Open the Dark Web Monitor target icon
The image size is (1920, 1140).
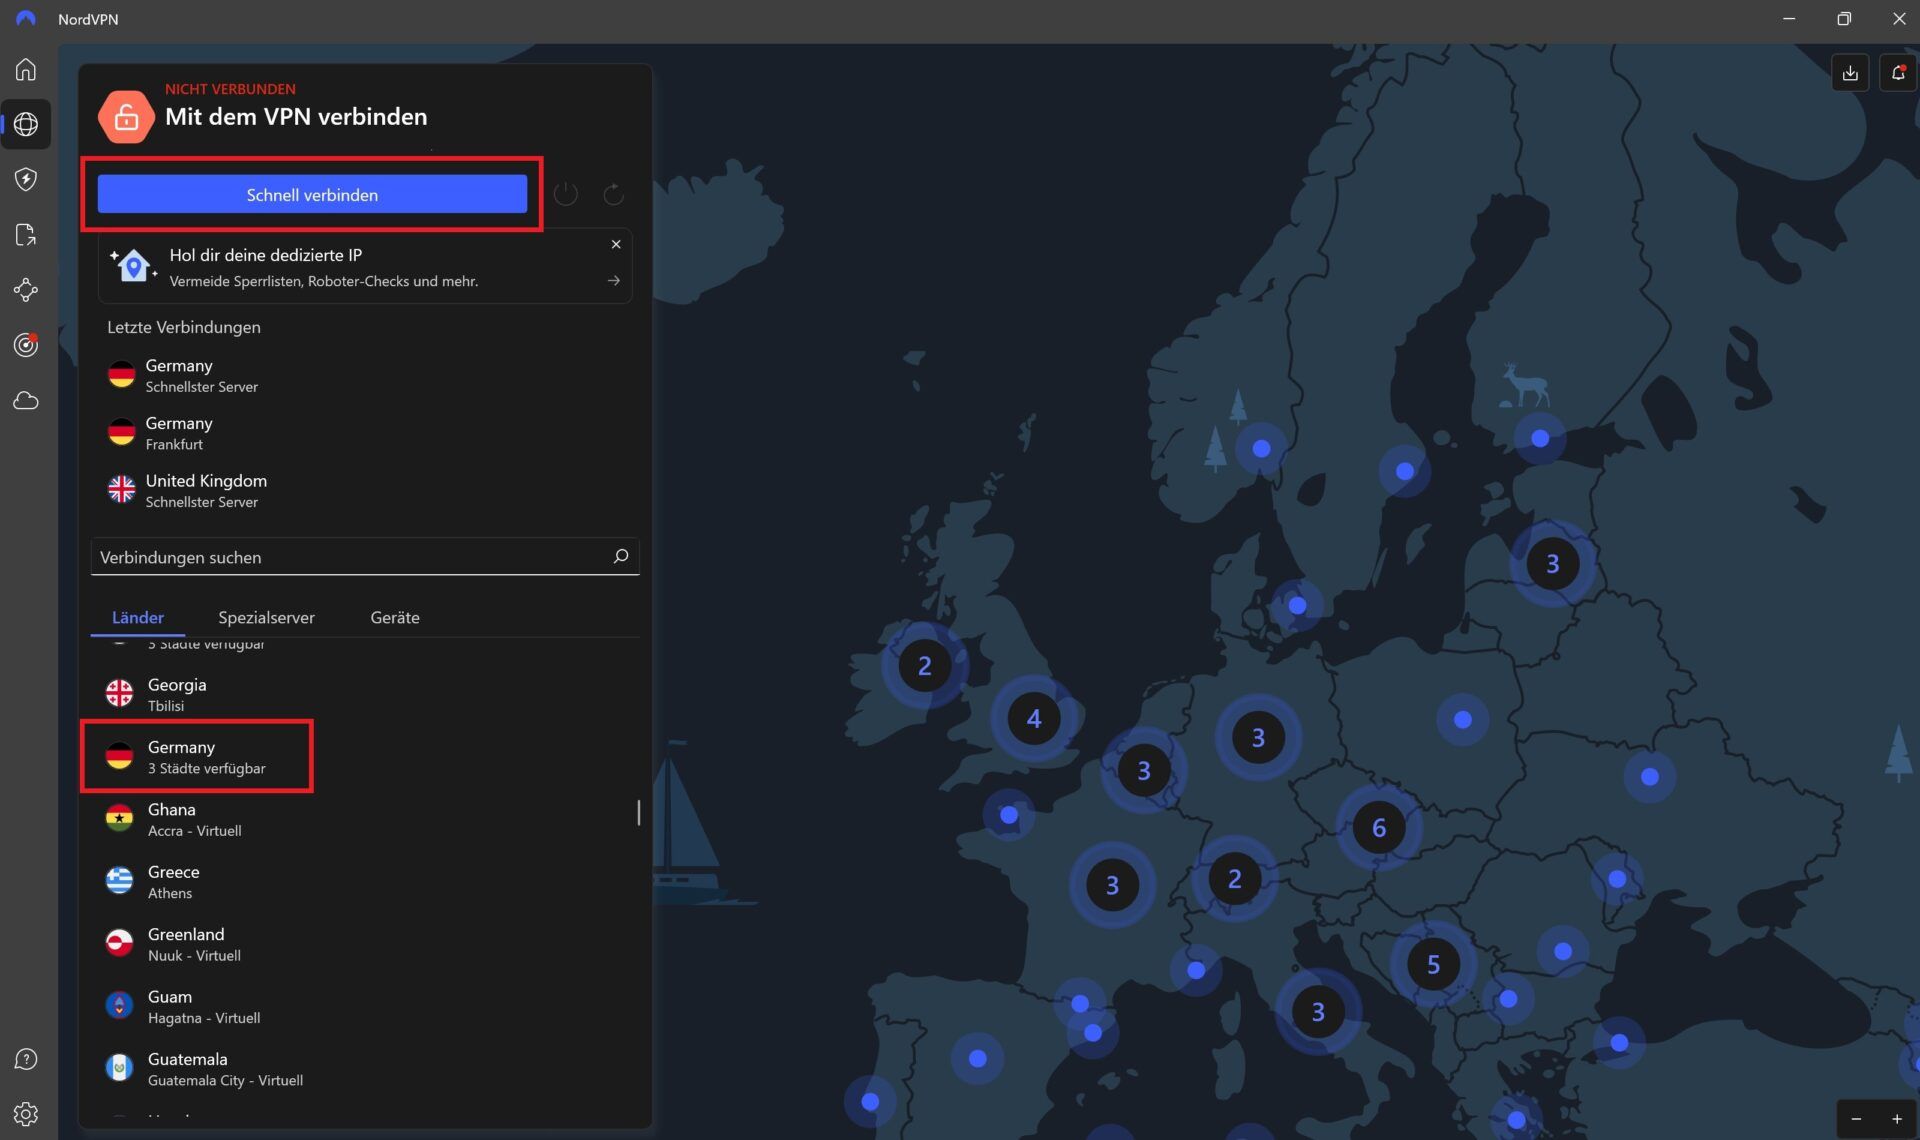click(x=26, y=345)
